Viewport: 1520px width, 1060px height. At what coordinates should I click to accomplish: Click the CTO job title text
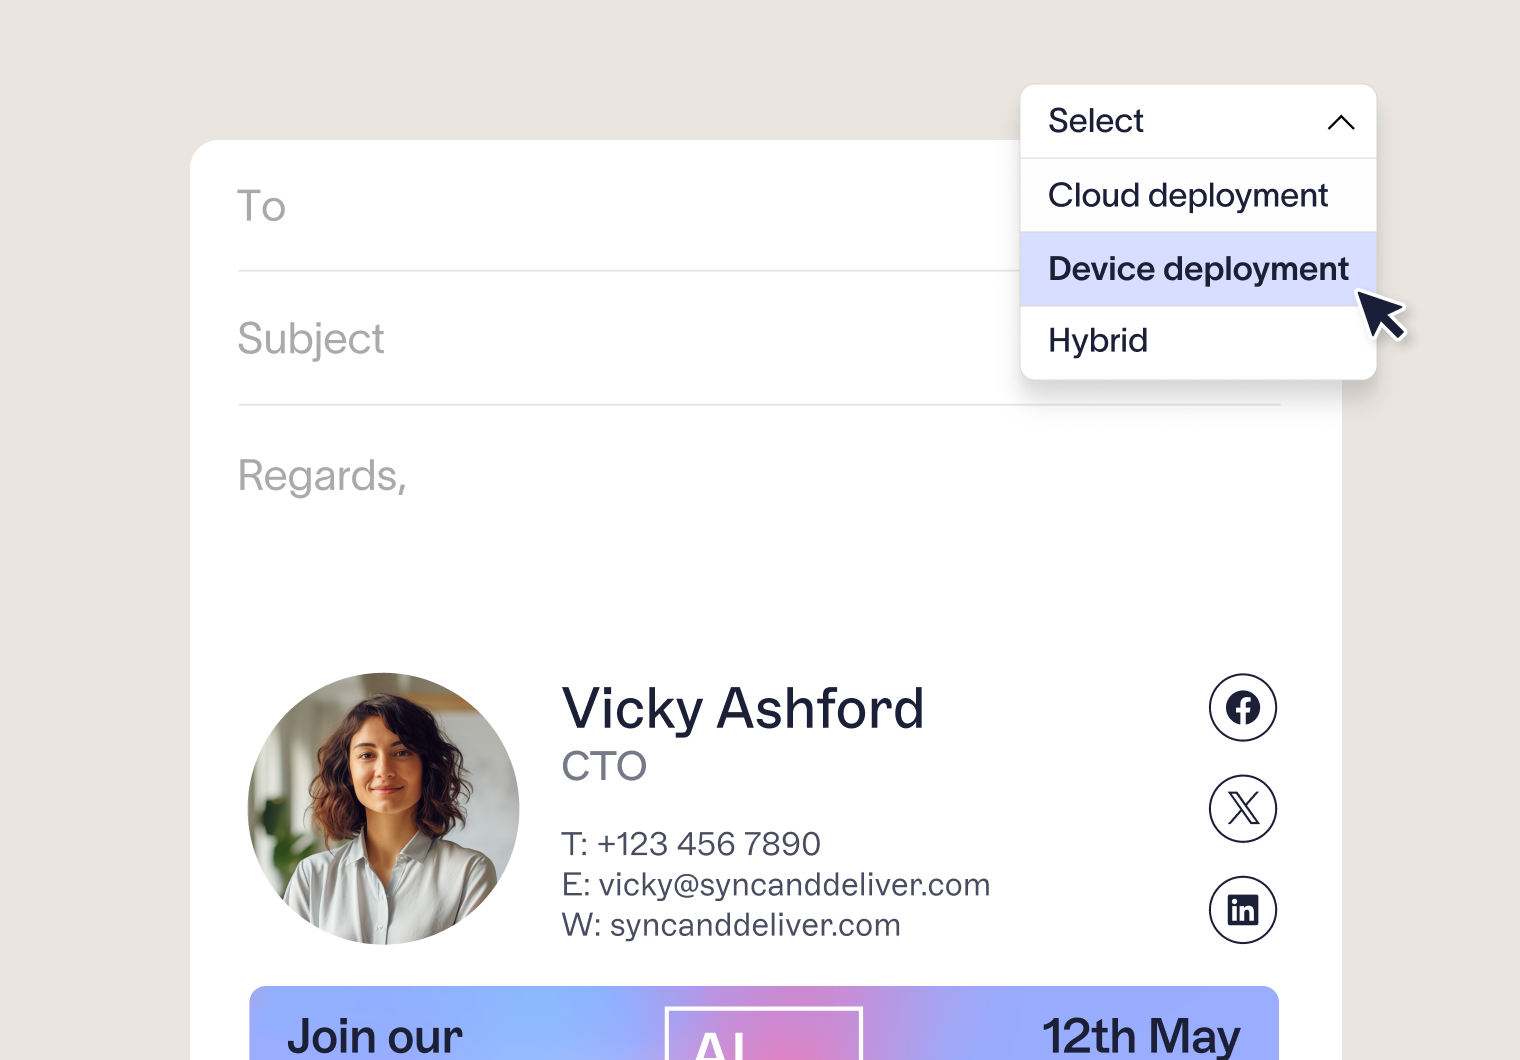point(604,767)
